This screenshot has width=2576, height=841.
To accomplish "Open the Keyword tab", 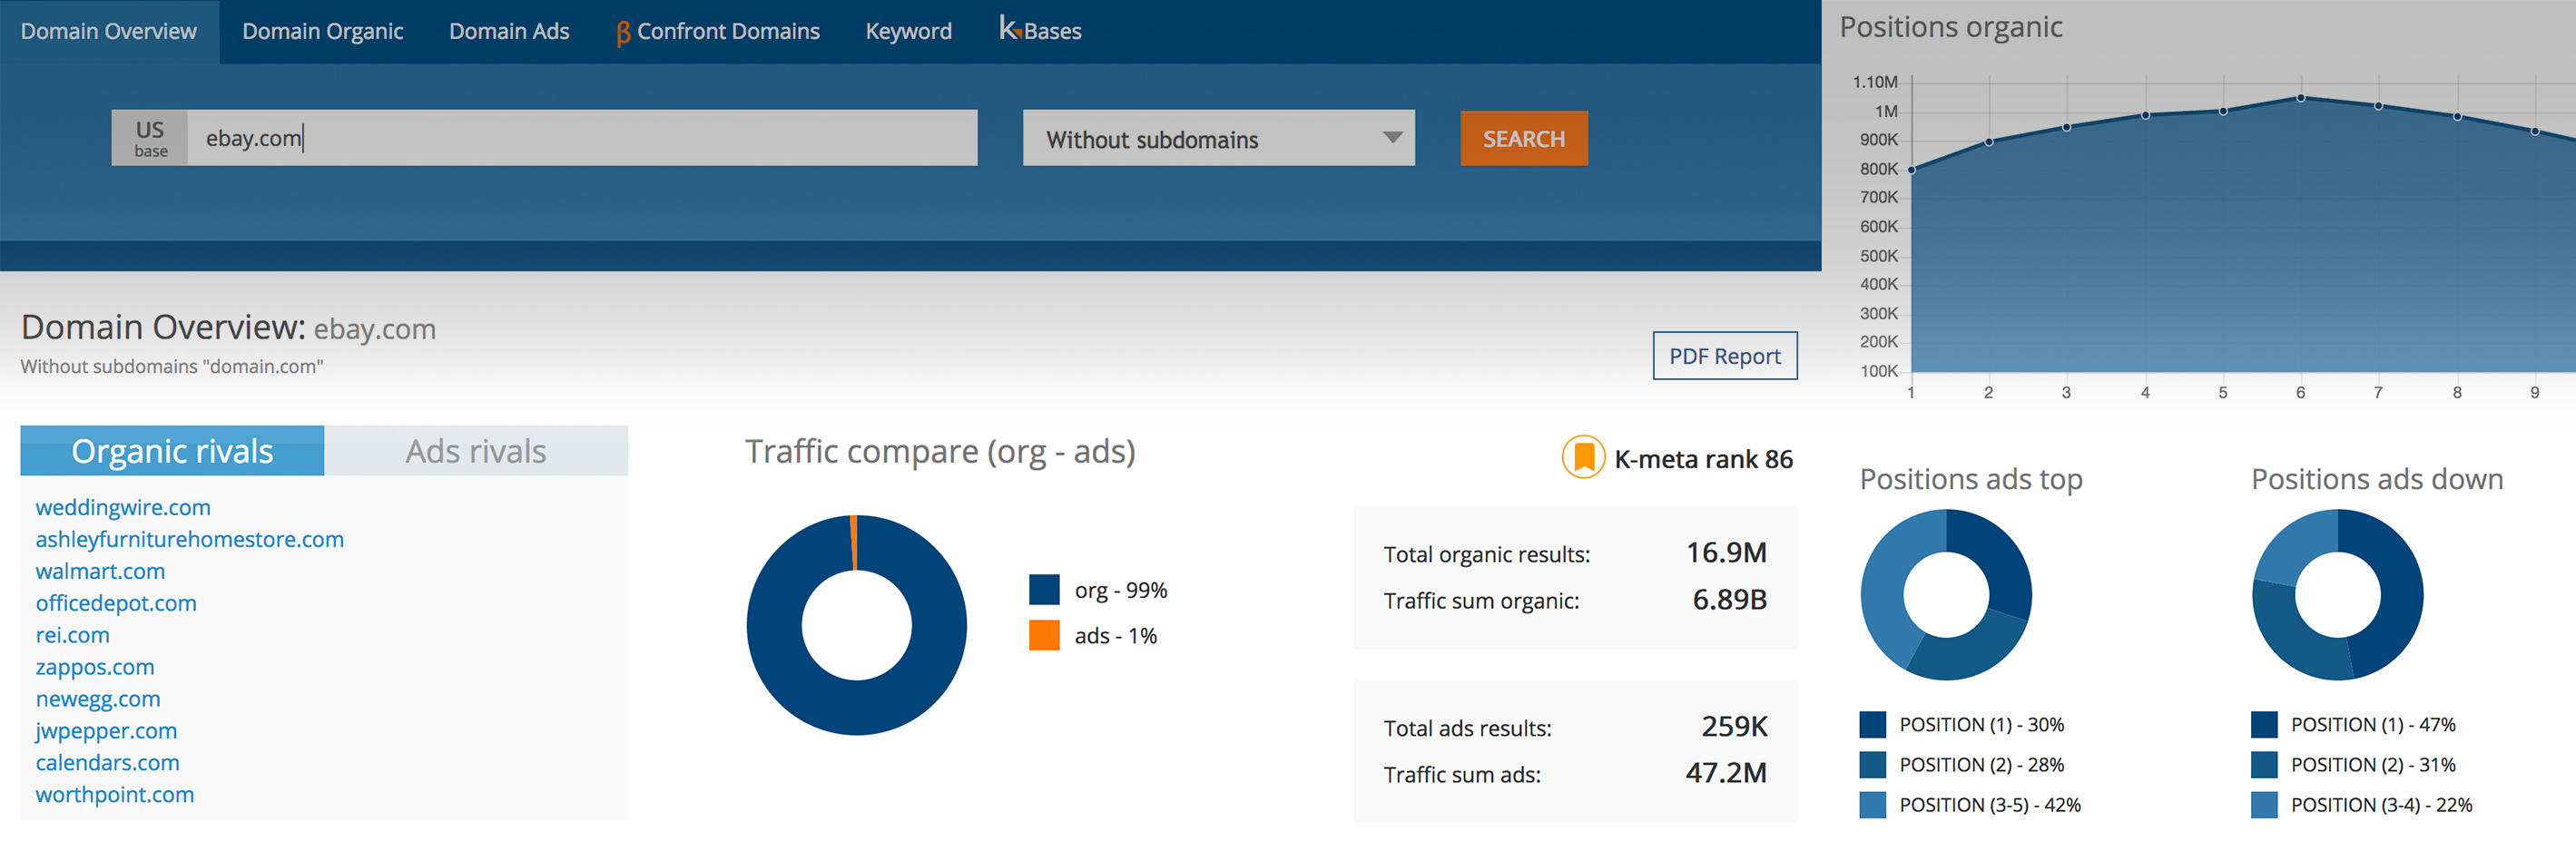I will pos(908,31).
